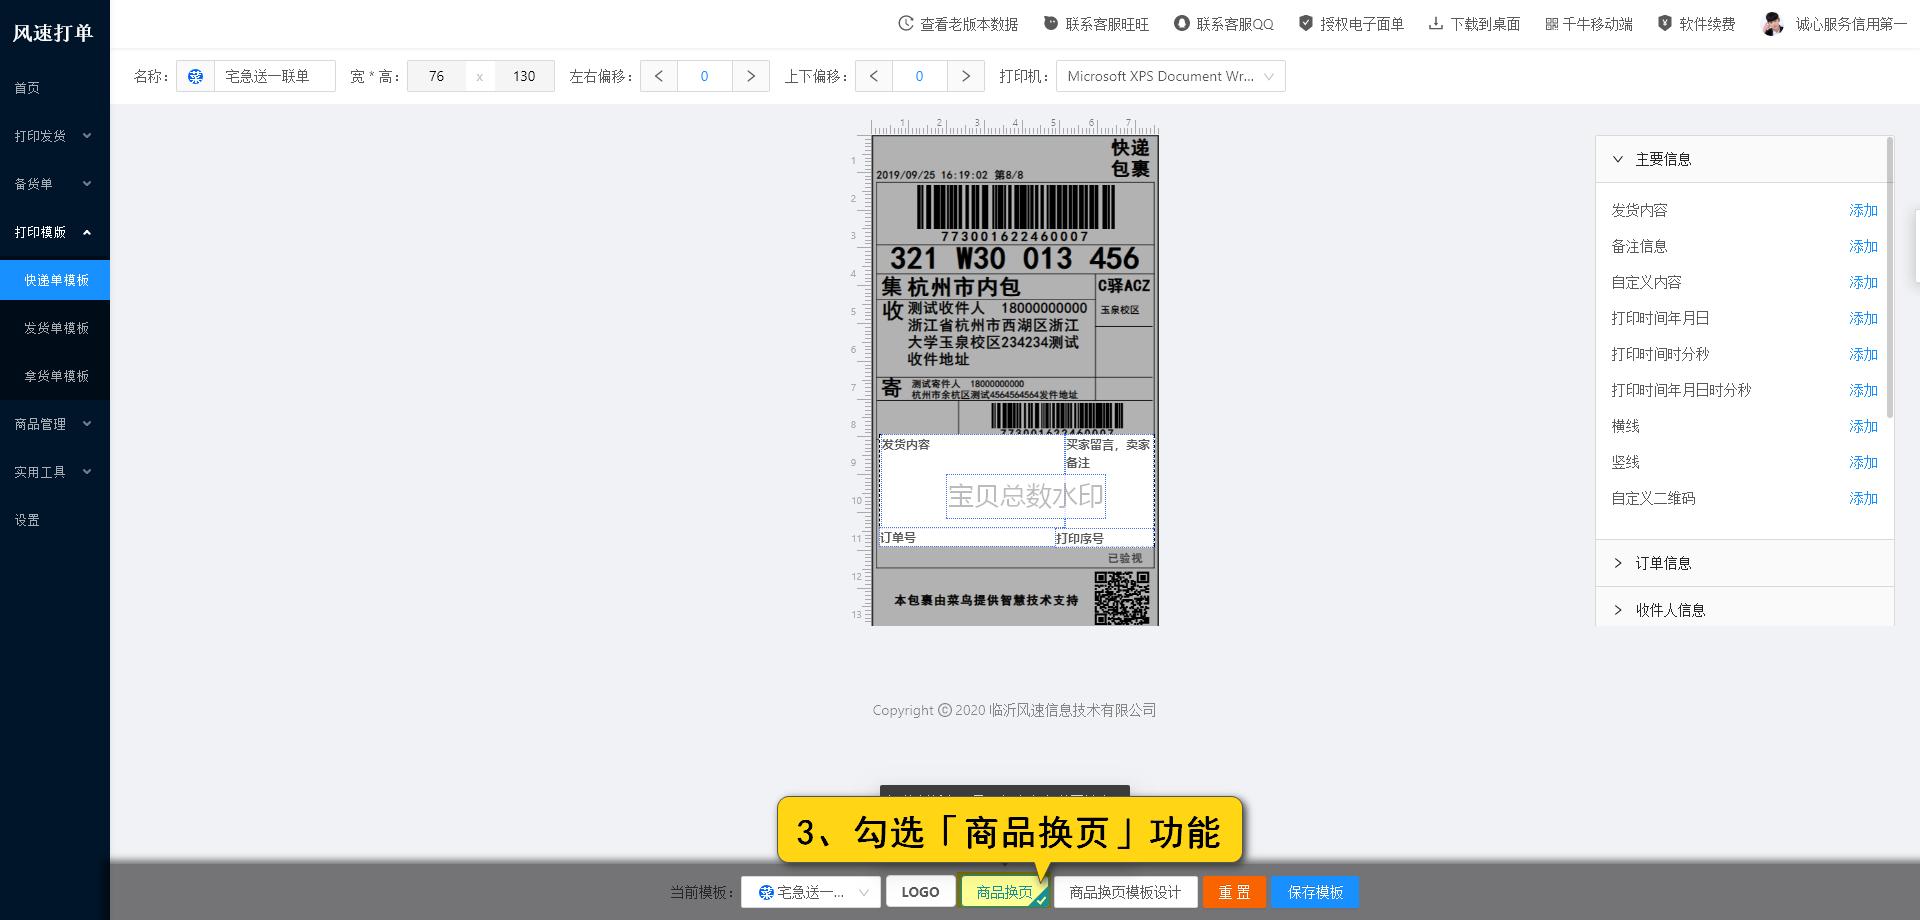Click the 风速打单 app logo title
The image size is (1920, 920).
tap(53, 32)
